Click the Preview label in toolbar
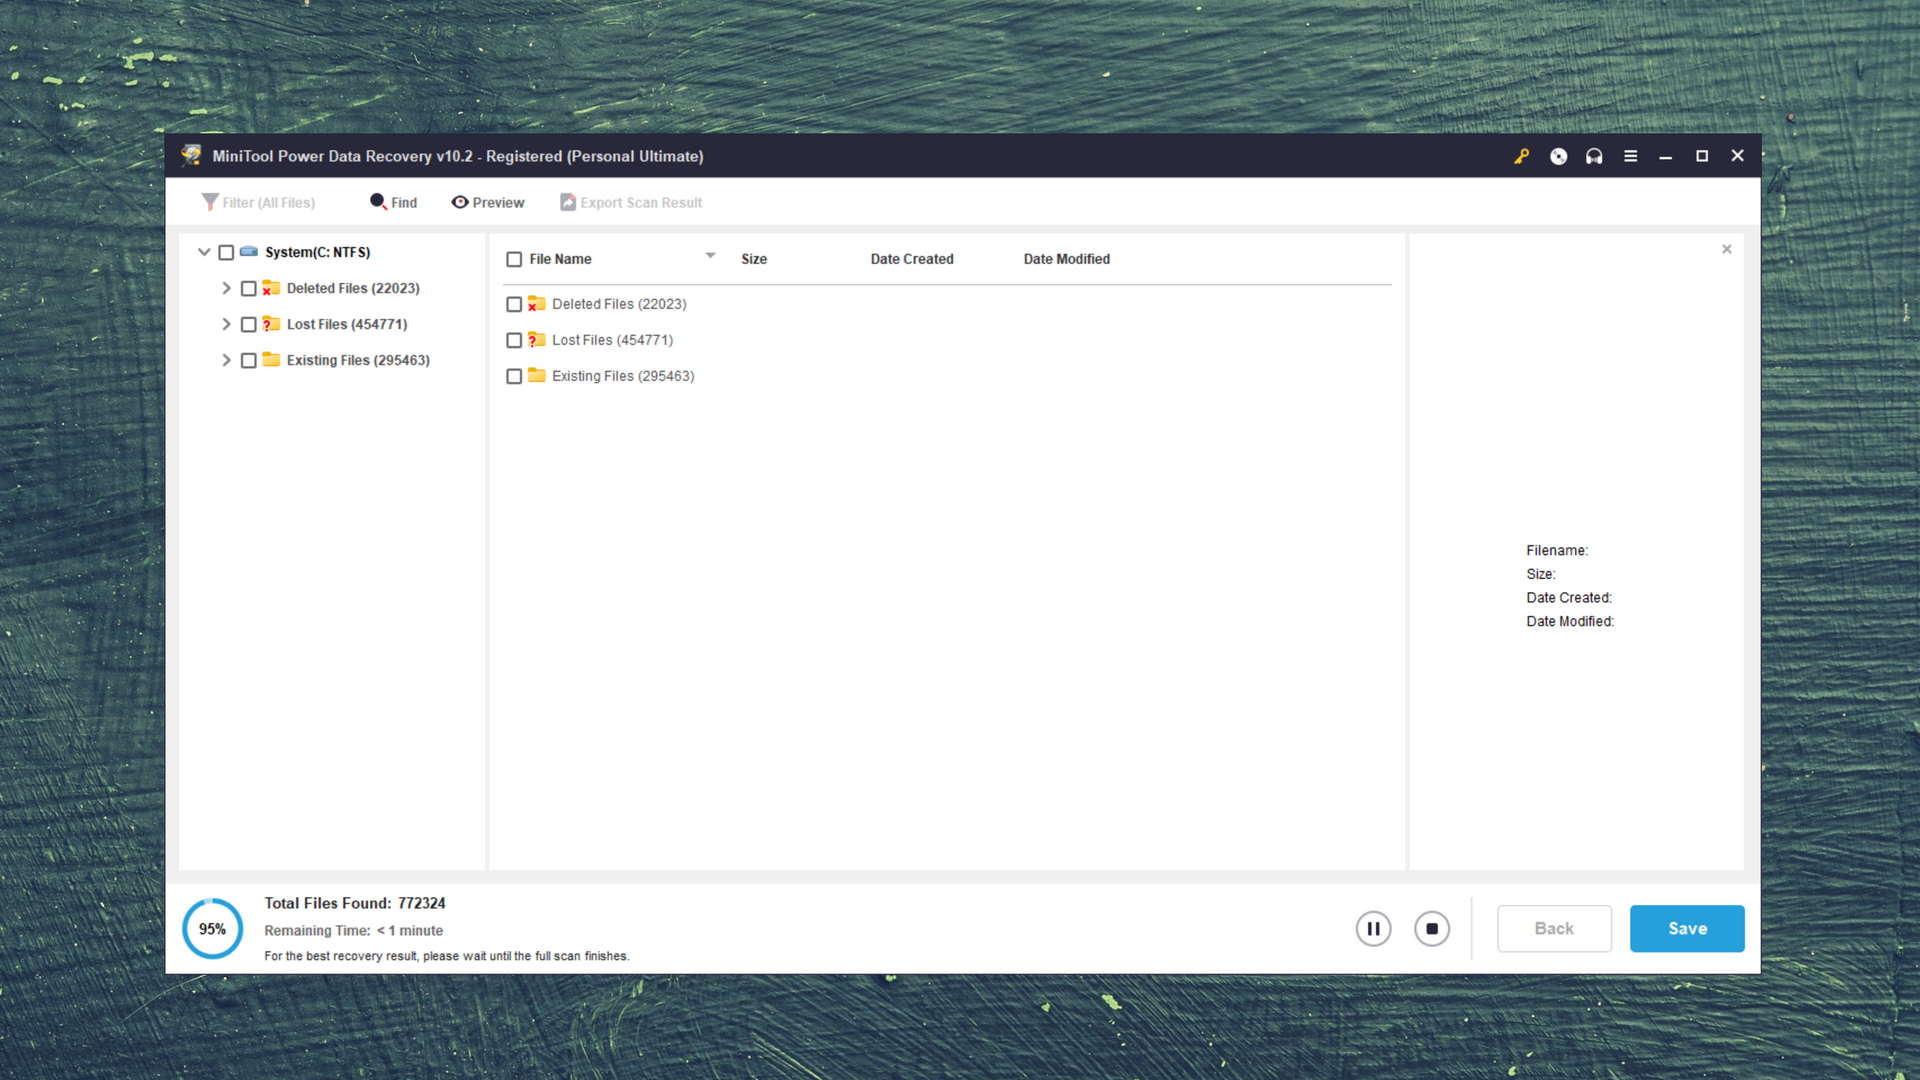This screenshot has width=1920, height=1080. point(498,203)
